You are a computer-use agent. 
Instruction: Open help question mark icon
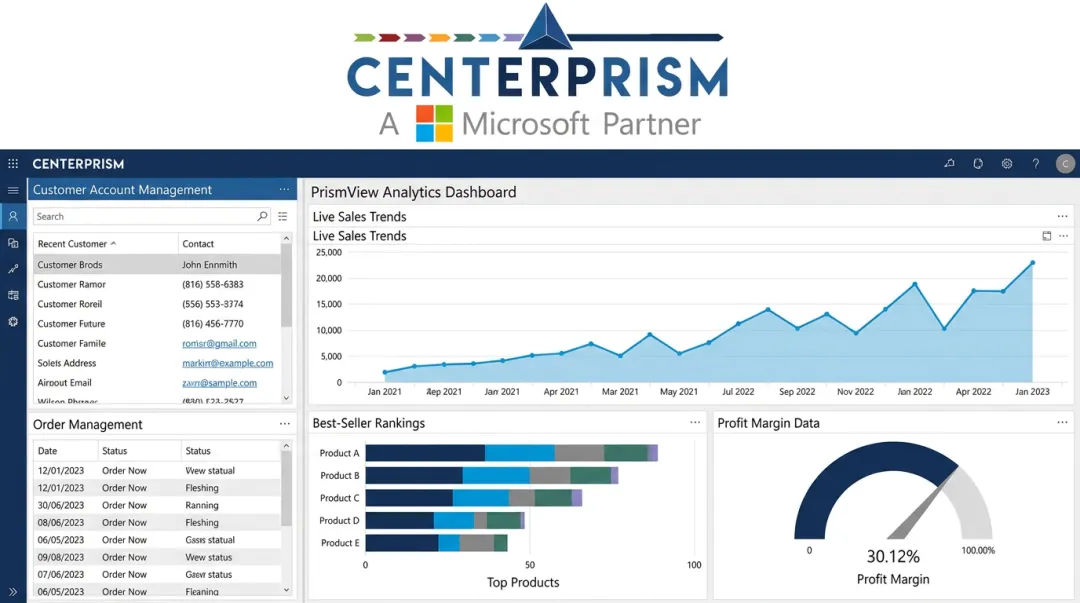point(1035,164)
